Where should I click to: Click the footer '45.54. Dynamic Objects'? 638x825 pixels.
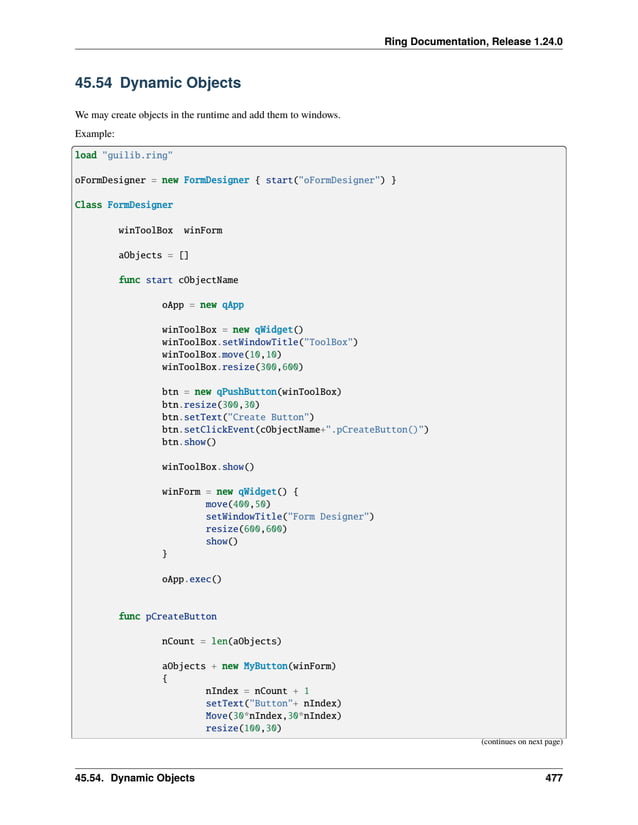(135, 778)
